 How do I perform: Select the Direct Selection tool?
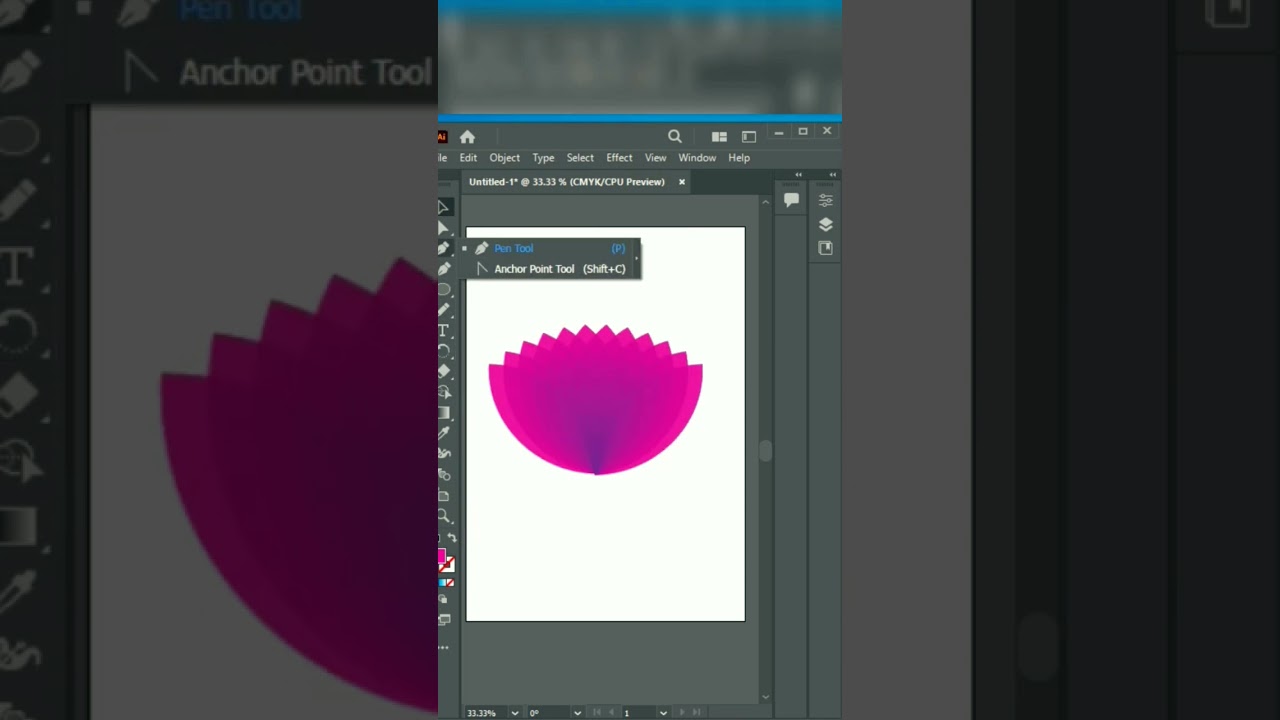444,228
